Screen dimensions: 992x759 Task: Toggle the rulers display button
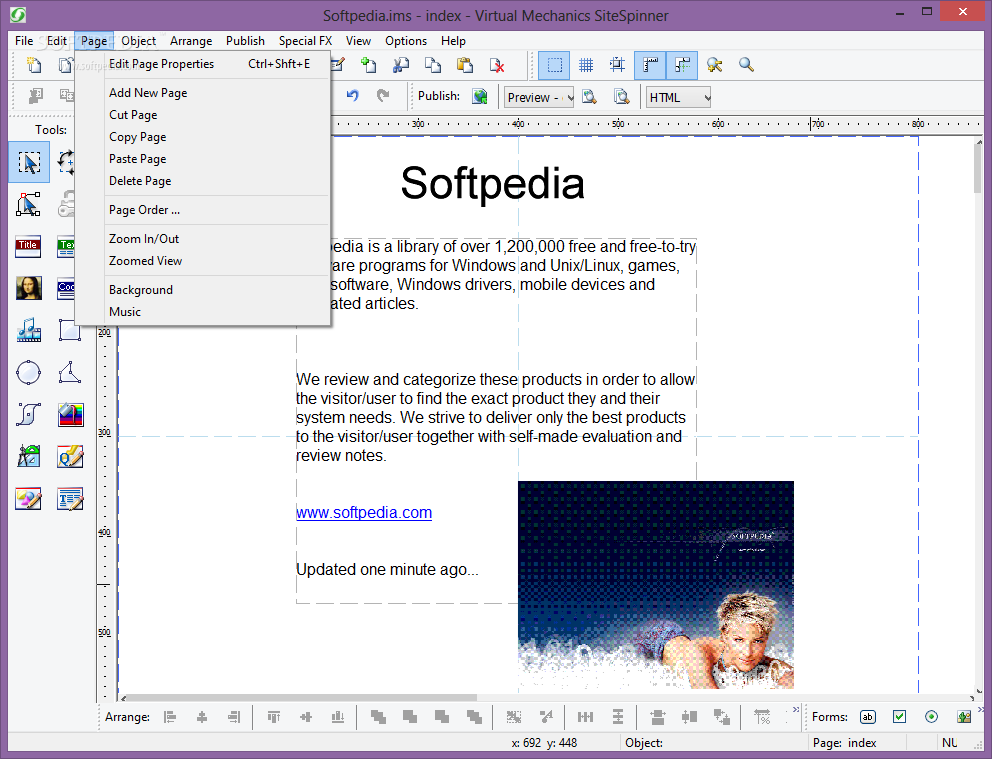[650, 65]
